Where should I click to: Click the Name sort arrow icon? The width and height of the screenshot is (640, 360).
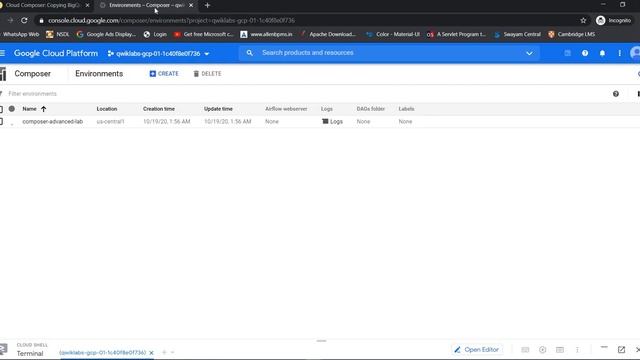[x=43, y=109]
